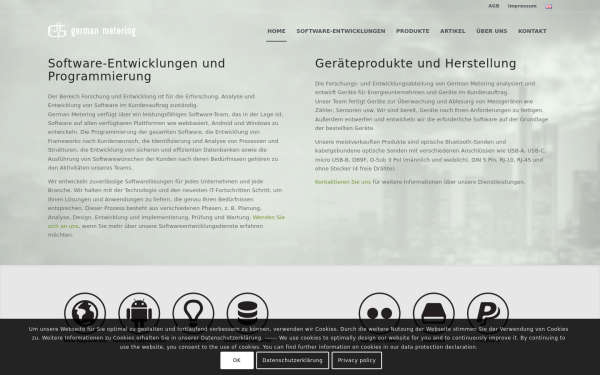600x375 pixels.
Task: Go to the KONTAKT page
Action: click(532, 31)
